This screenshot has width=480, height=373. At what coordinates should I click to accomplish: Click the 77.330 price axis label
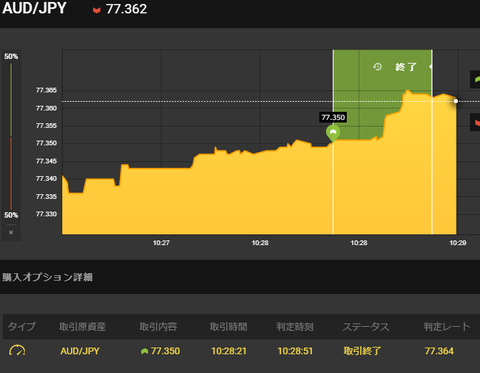pos(46,214)
